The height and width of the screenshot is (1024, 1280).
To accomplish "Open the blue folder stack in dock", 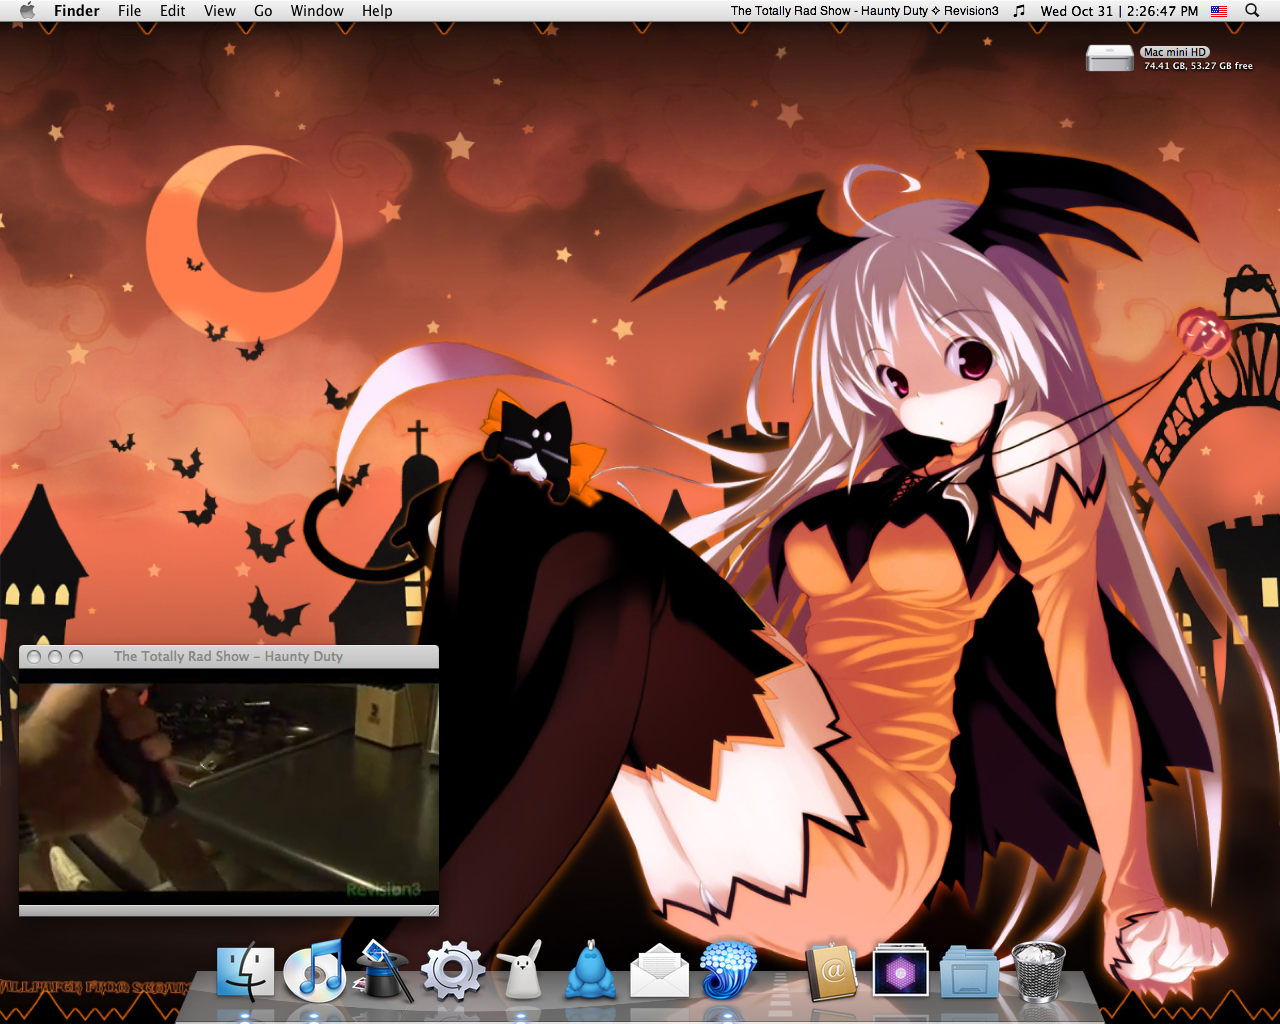I will pos(969,972).
